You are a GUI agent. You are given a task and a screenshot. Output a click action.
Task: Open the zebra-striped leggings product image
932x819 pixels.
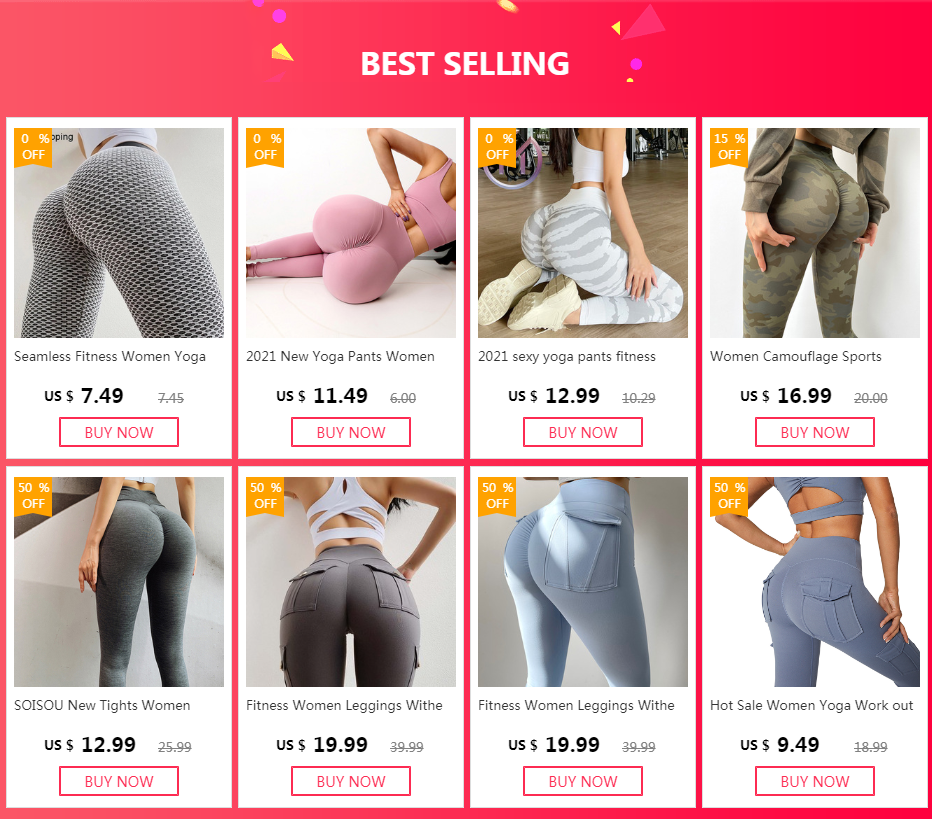(x=582, y=233)
